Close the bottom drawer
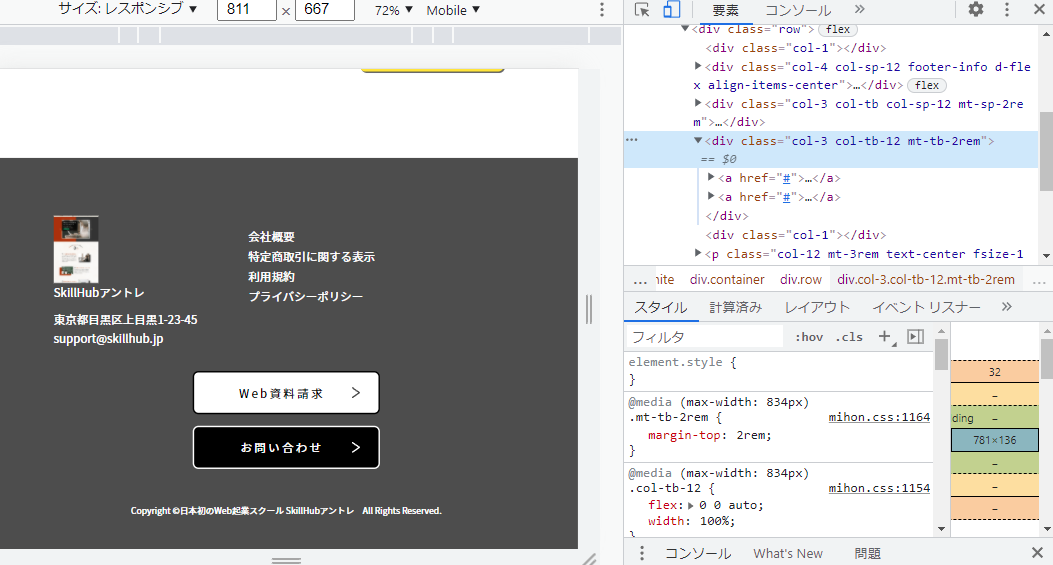The width and height of the screenshot is (1053, 565). (x=1038, y=553)
